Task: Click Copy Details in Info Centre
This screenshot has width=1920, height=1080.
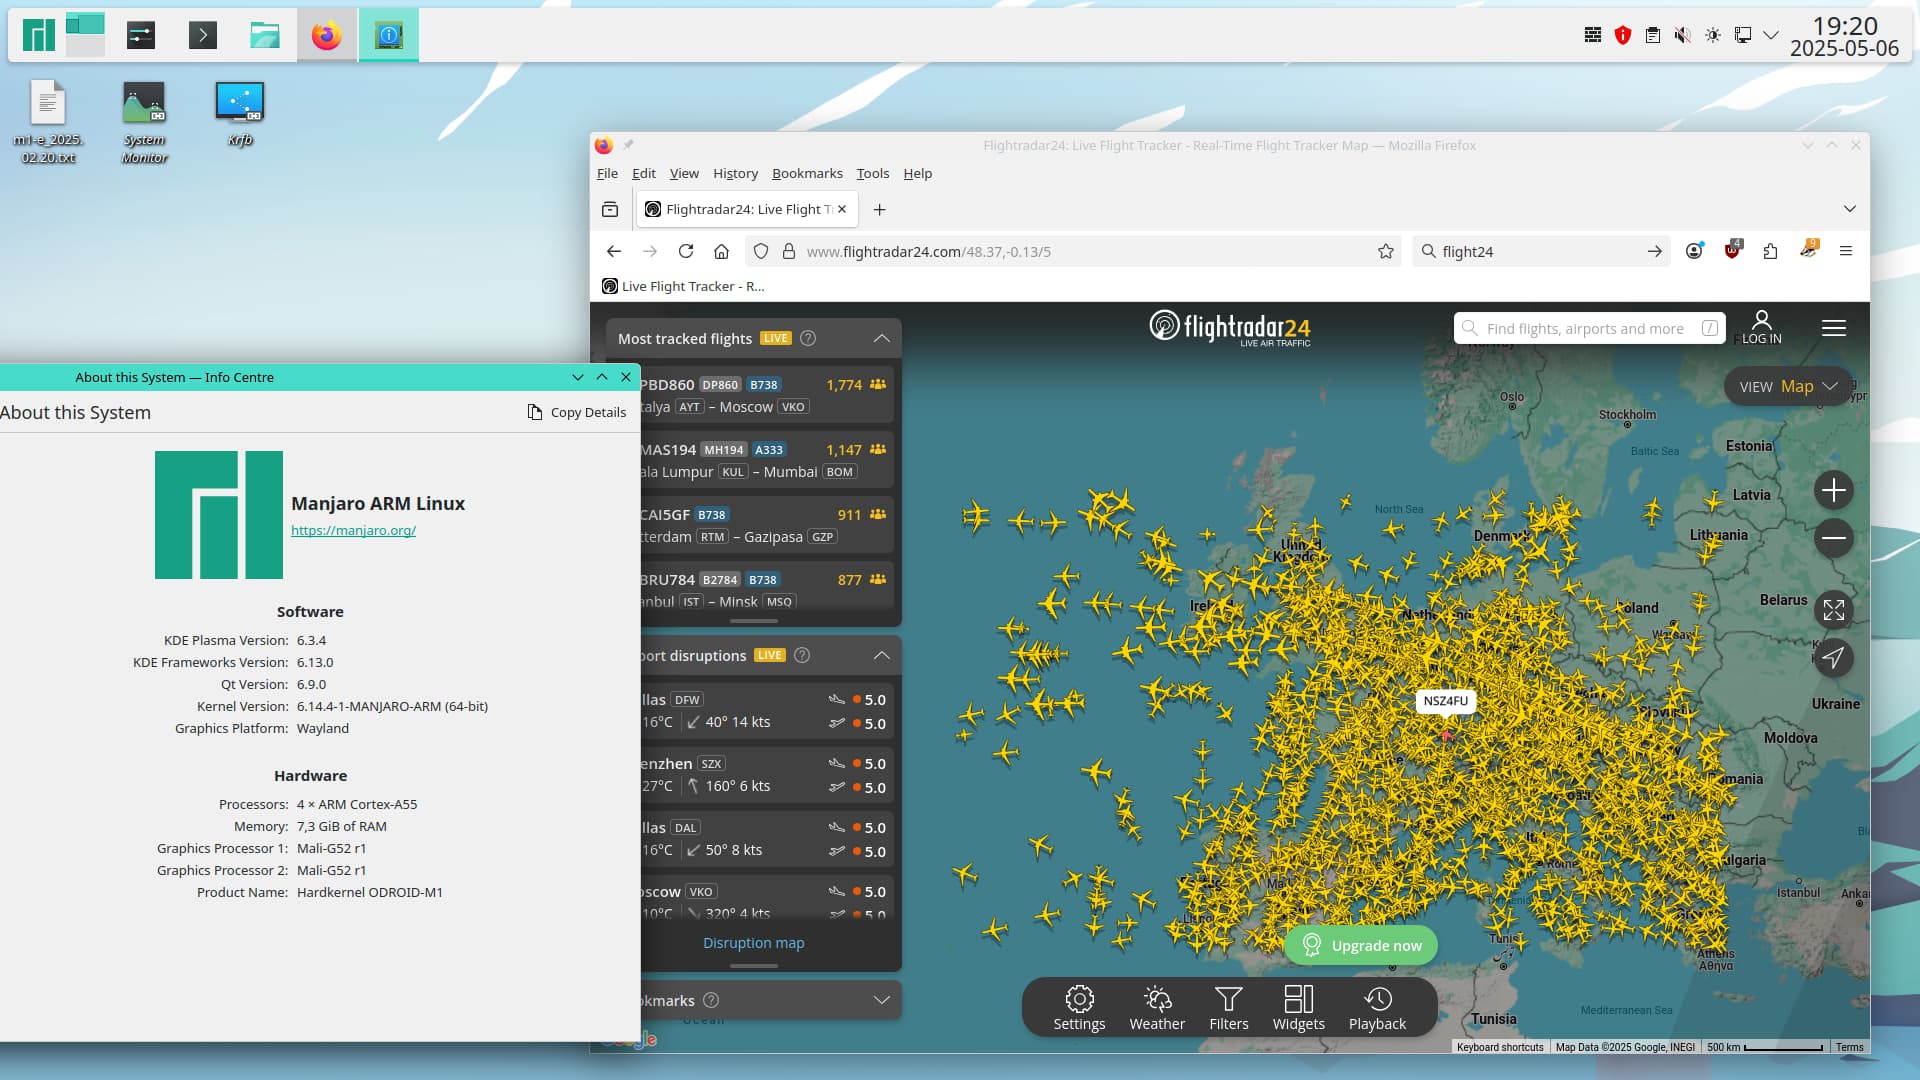Action: (x=577, y=412)
